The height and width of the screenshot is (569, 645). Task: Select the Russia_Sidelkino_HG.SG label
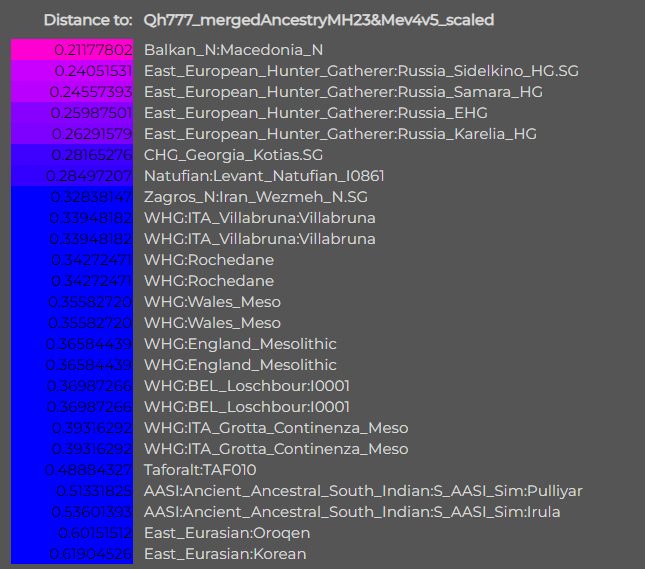361,71
